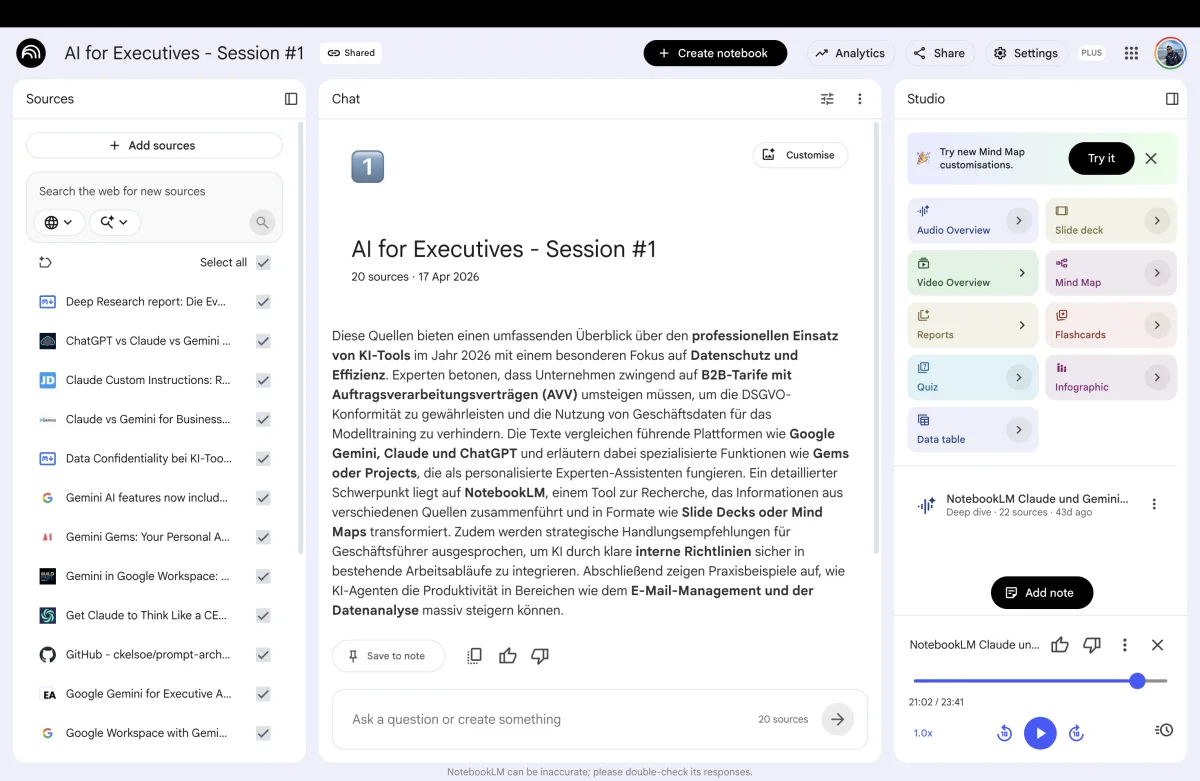Screen dimensions: 1200x781
Task: Click Try it for Mind Map
Action: pyautogui.click(x=1101, y=158)
